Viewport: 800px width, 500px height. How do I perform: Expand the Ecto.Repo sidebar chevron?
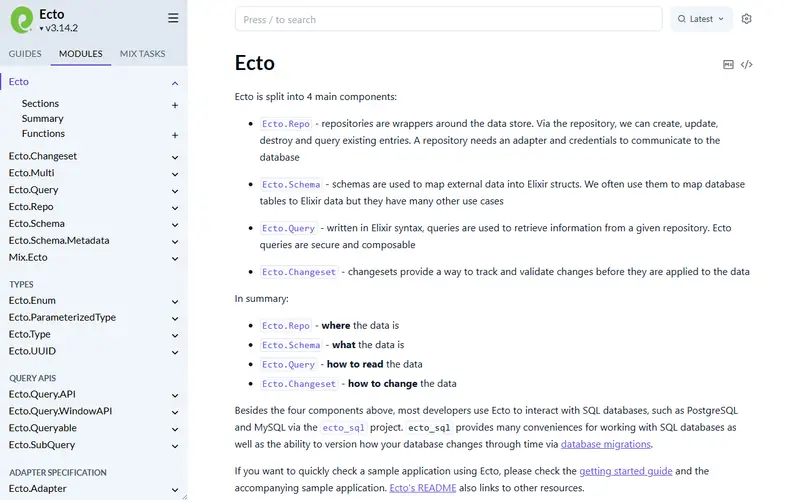coord(175,208)
